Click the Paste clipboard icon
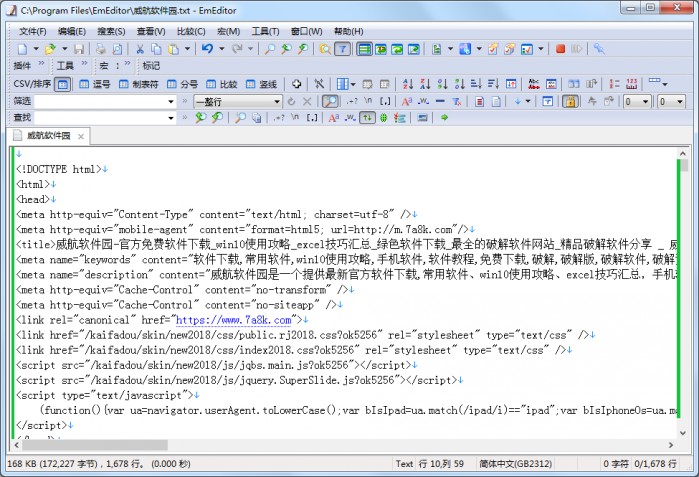This screenshot has height=477, width=699. tap(173, 49)
